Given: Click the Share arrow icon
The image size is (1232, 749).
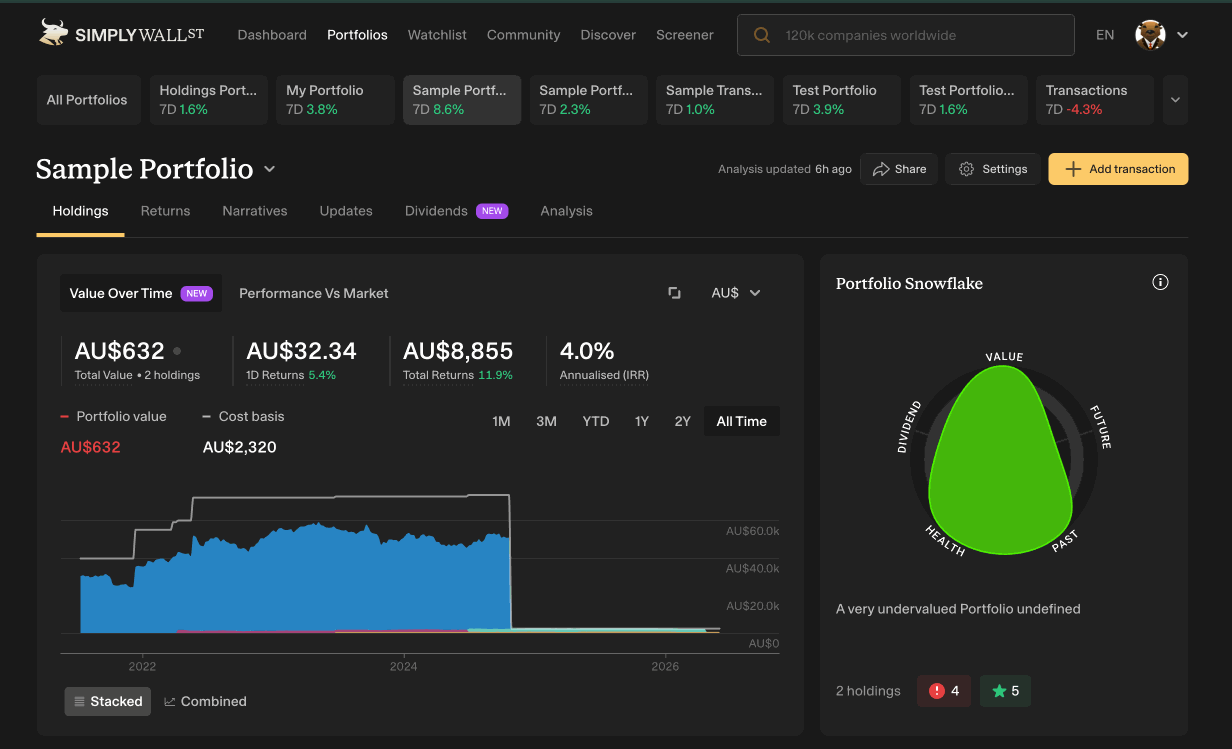Looking at the screenshot, I should click(881, 169).
